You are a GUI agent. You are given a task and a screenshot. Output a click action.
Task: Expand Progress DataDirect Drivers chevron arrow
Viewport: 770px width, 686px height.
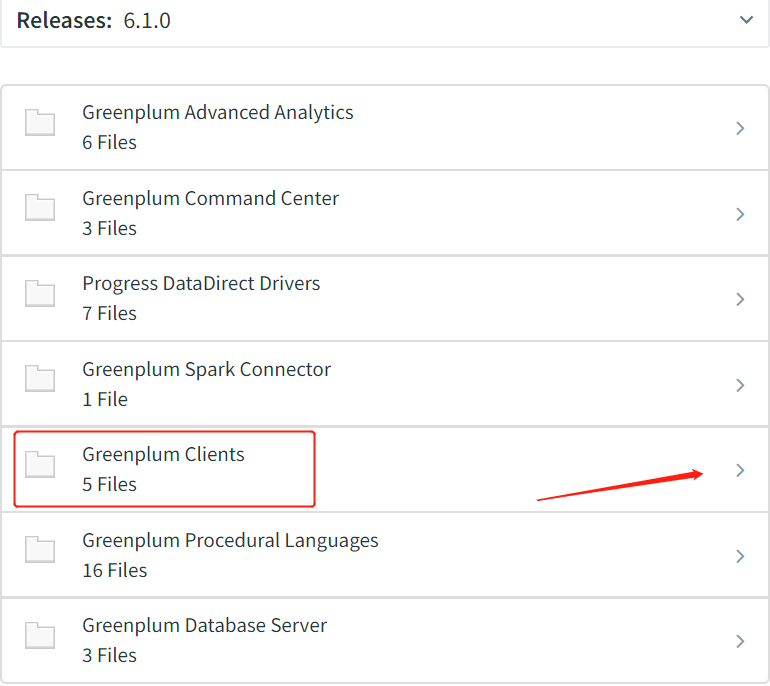(x=740, y=299)
